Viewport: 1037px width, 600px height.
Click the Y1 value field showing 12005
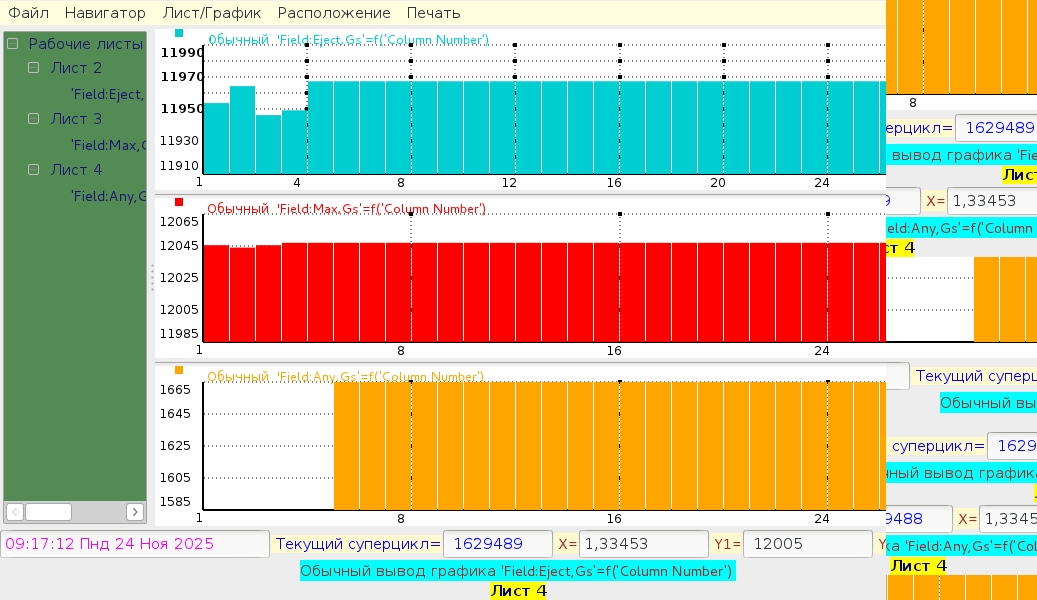coord(807,544)
